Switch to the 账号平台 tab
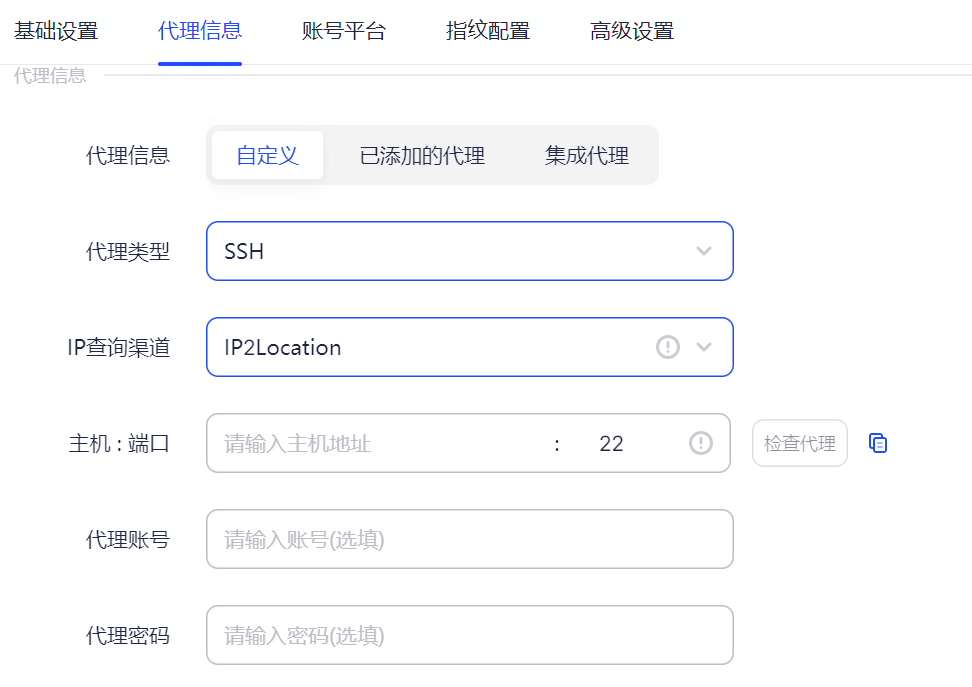The height and width of the screenshot is (687, 972). coord(344,31)
